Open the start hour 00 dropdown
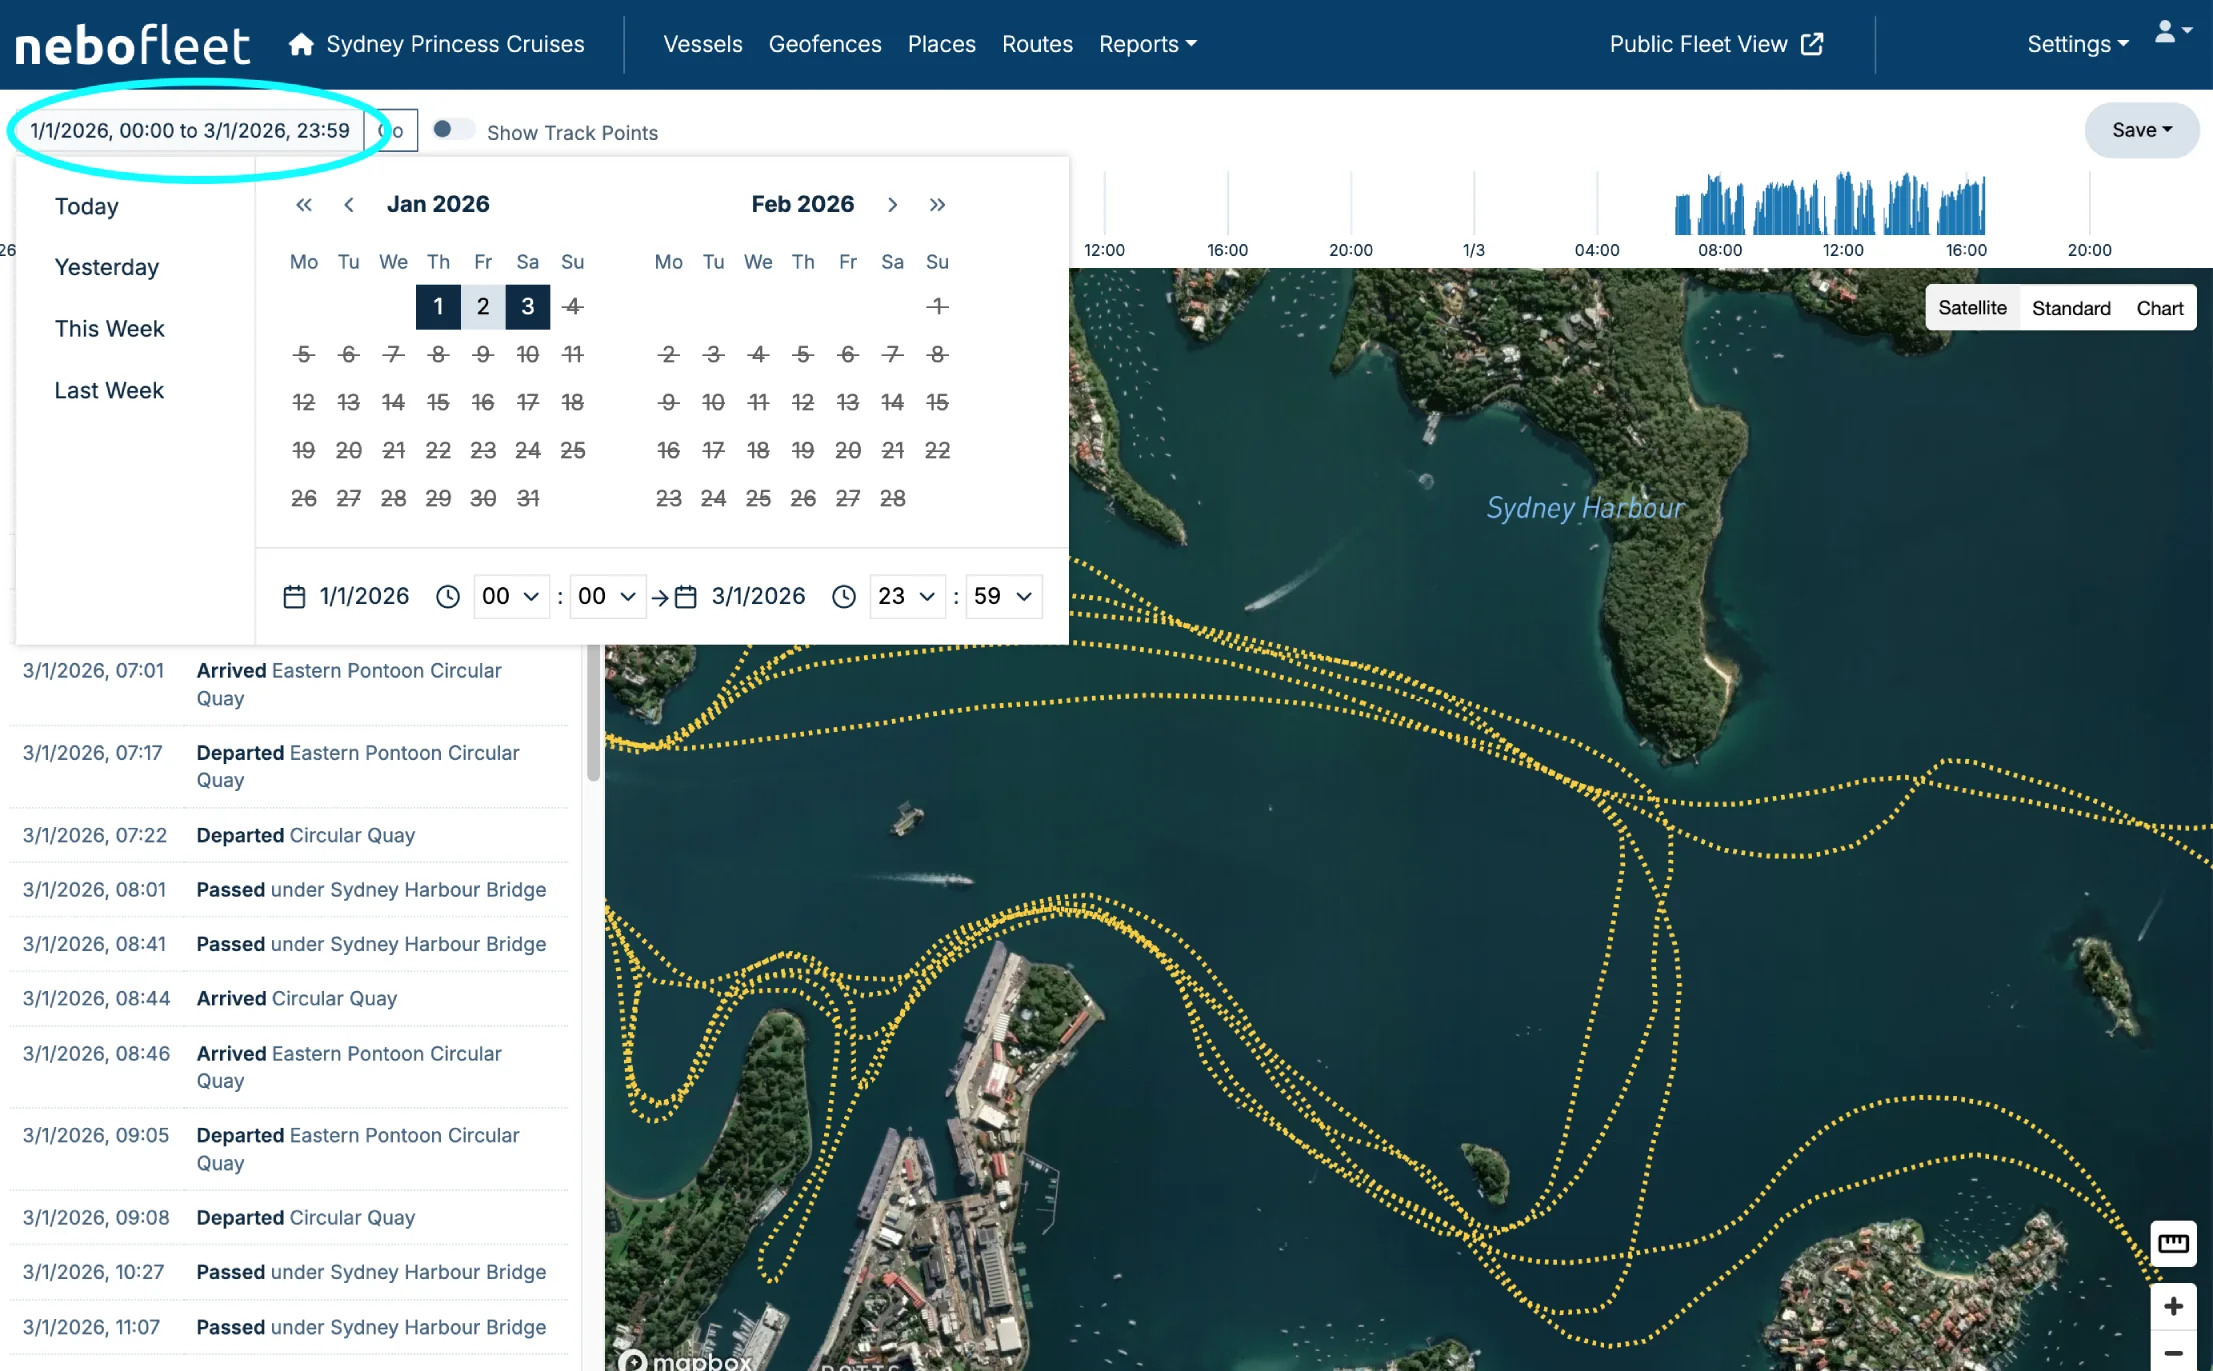 pos(510,597)
